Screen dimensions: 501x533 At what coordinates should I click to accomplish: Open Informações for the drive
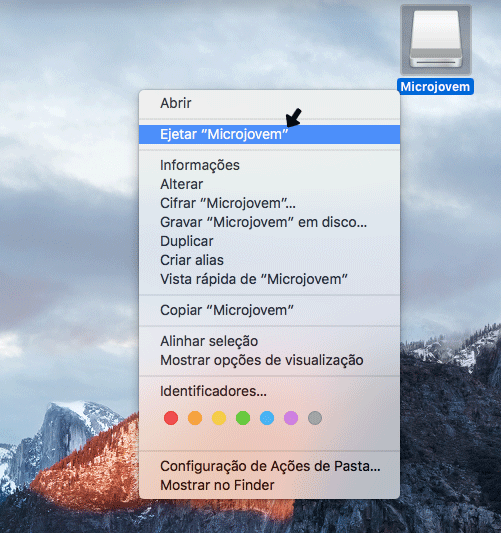(269, 165)
